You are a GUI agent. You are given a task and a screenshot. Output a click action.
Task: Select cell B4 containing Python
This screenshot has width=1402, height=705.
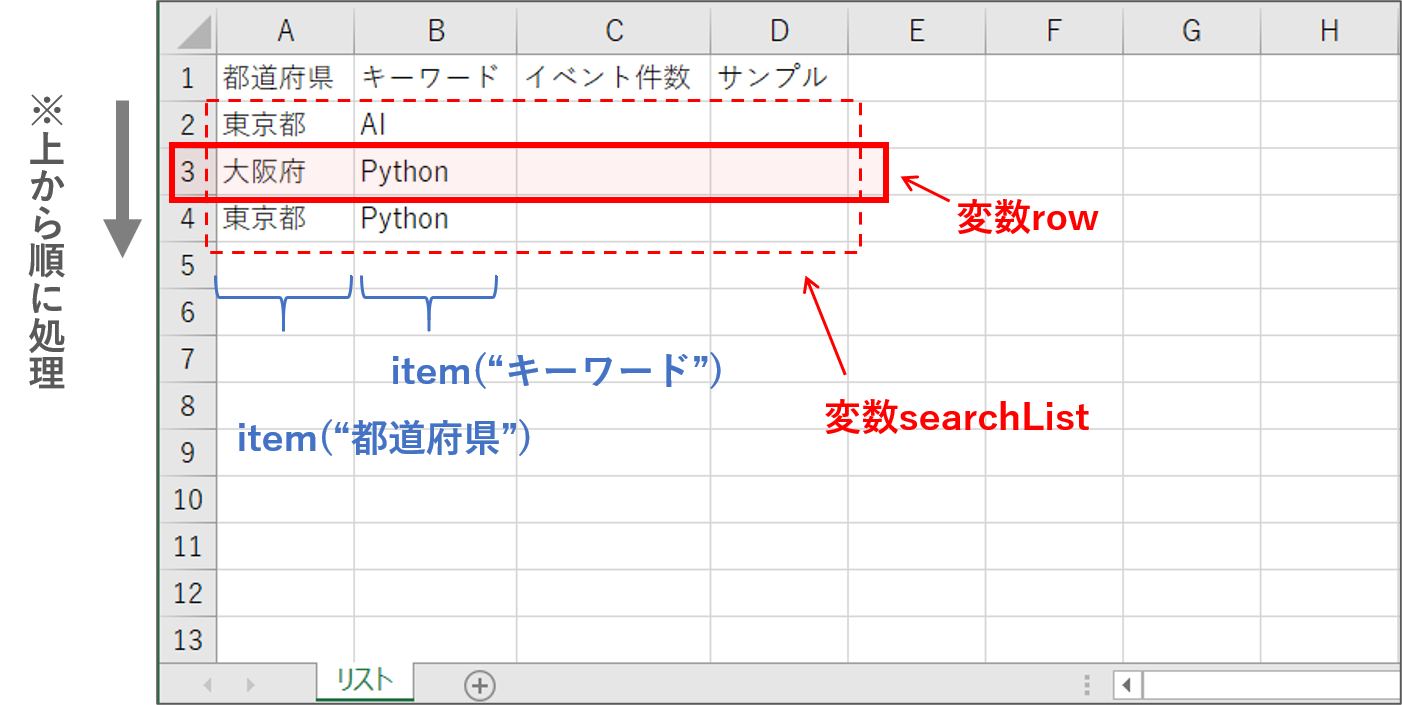(405, 219)
